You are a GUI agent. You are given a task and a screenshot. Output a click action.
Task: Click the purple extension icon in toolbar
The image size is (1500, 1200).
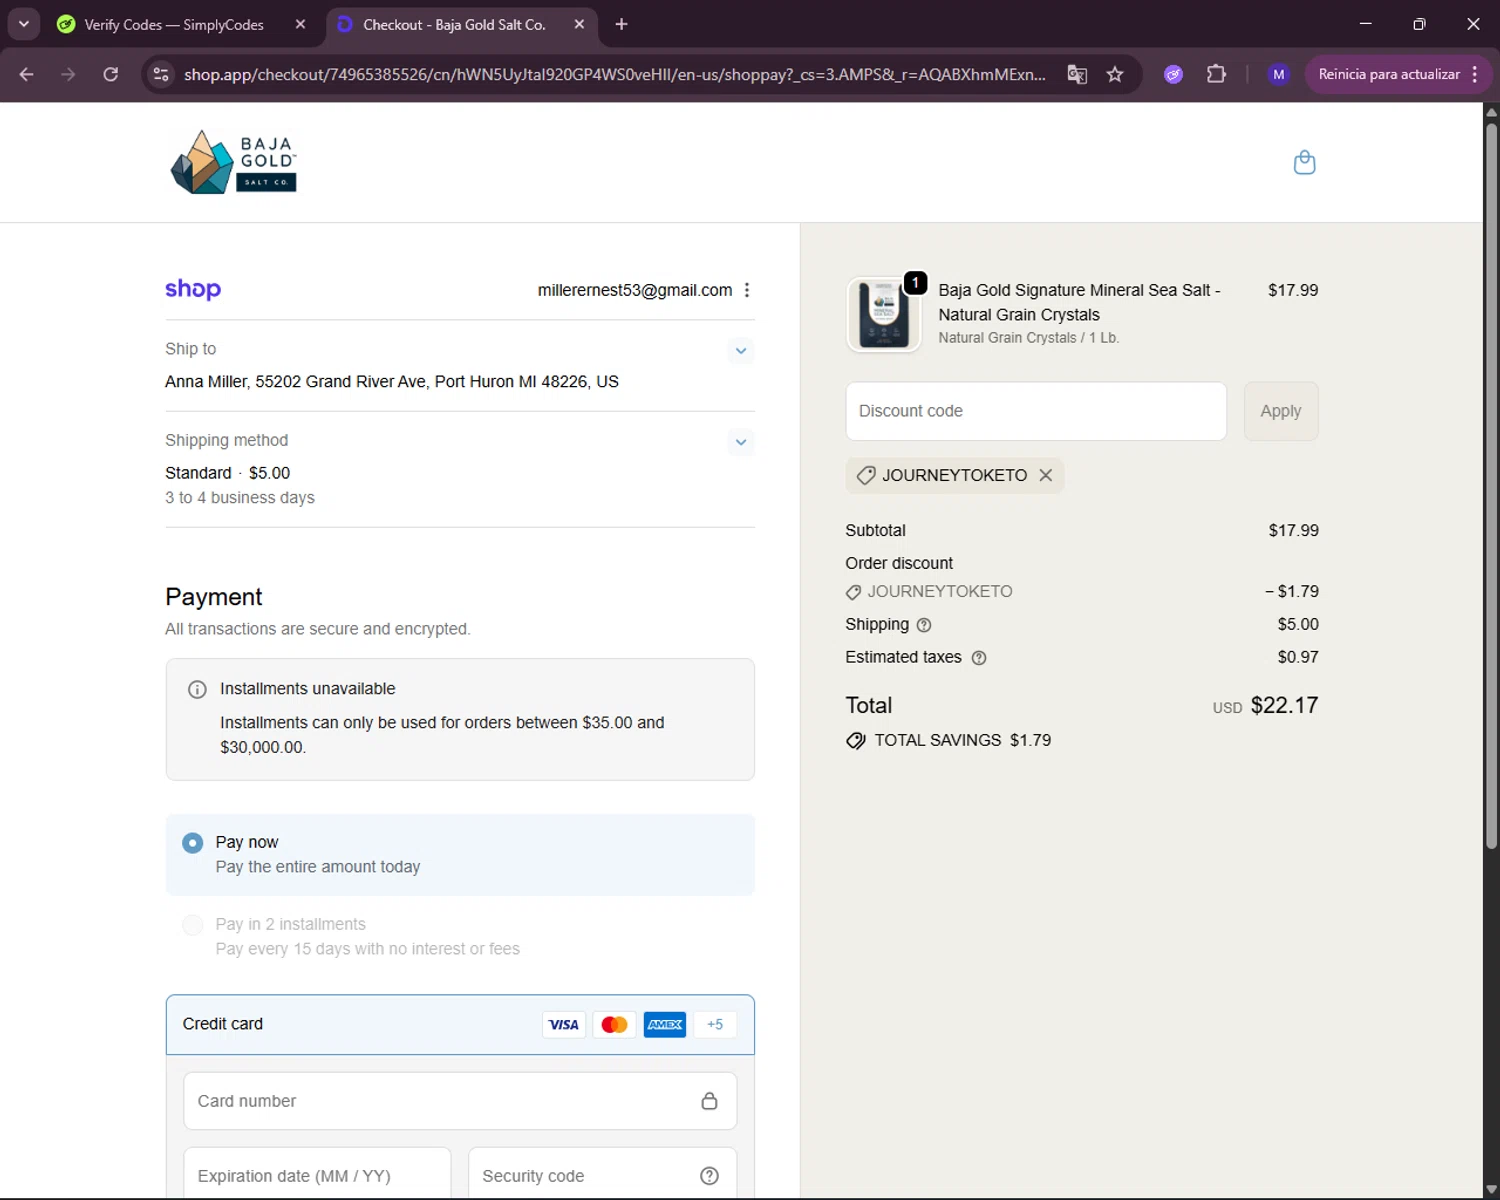tap(1174, 74)
